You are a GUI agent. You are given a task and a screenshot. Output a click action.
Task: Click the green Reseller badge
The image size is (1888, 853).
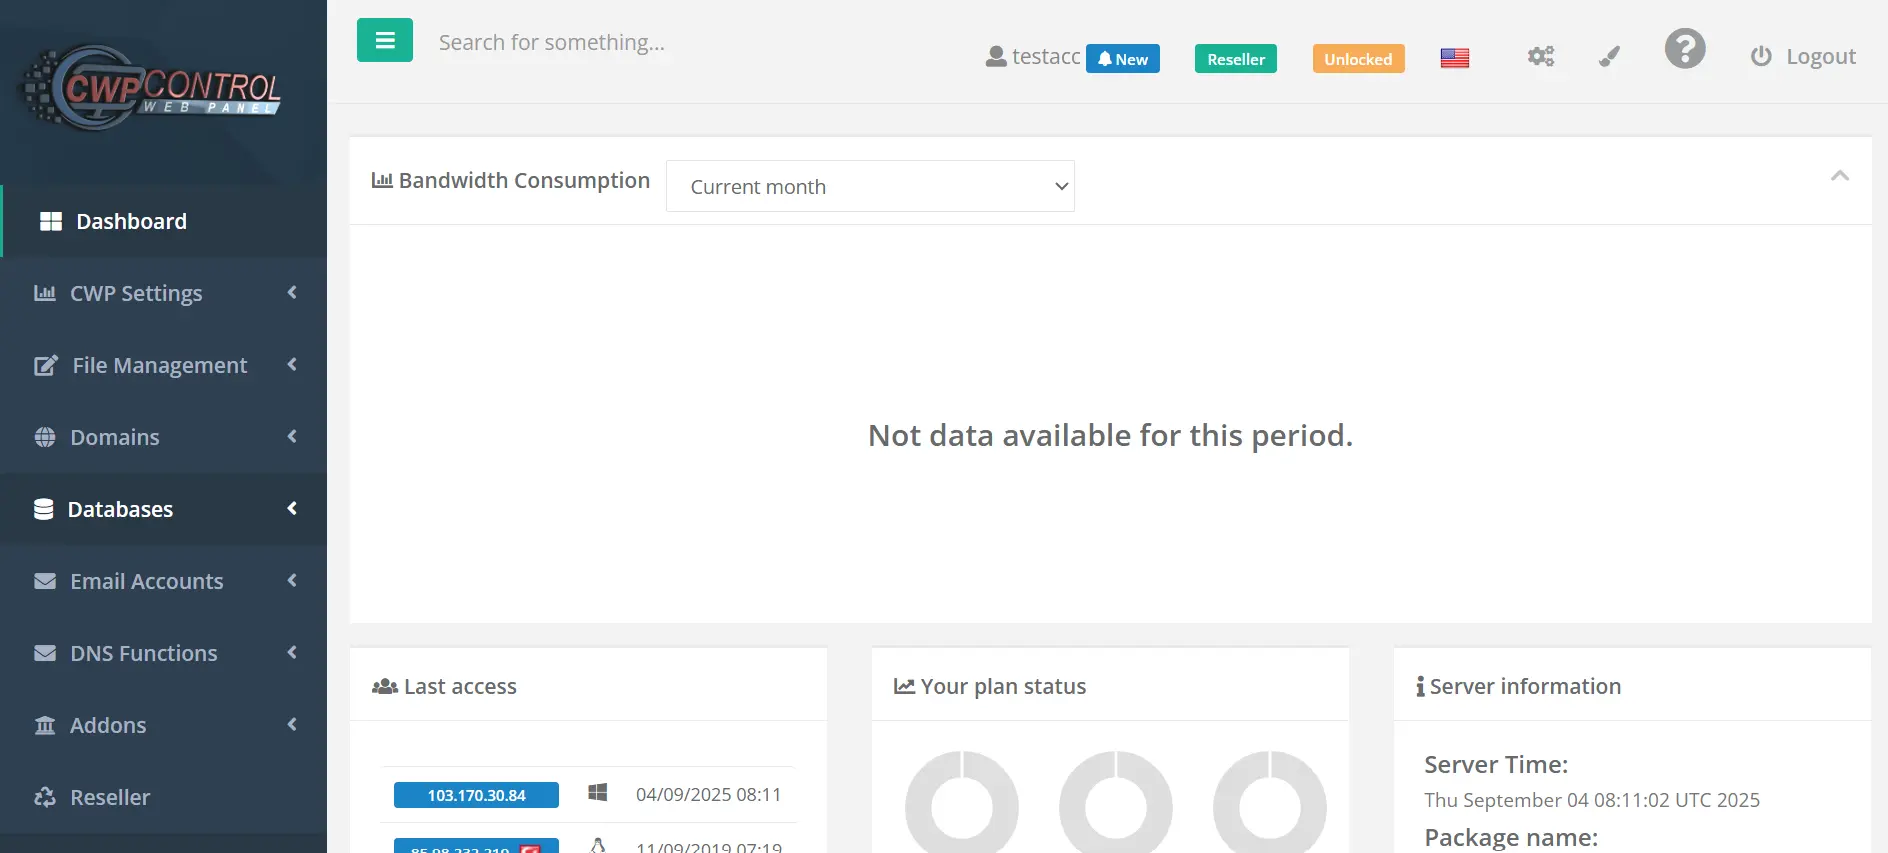1236,59
